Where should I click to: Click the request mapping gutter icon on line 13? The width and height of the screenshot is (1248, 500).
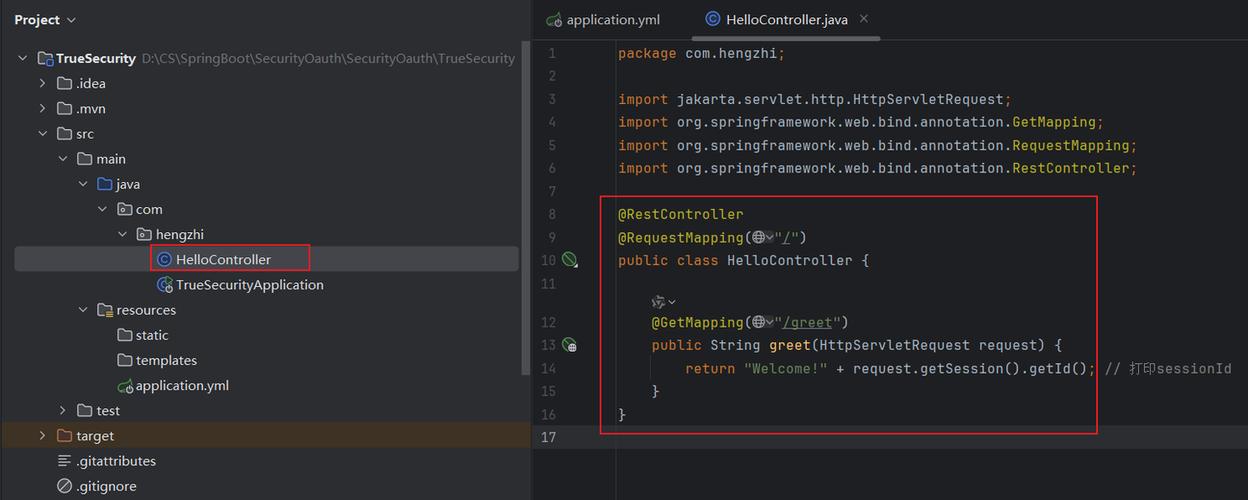[569, 345]
